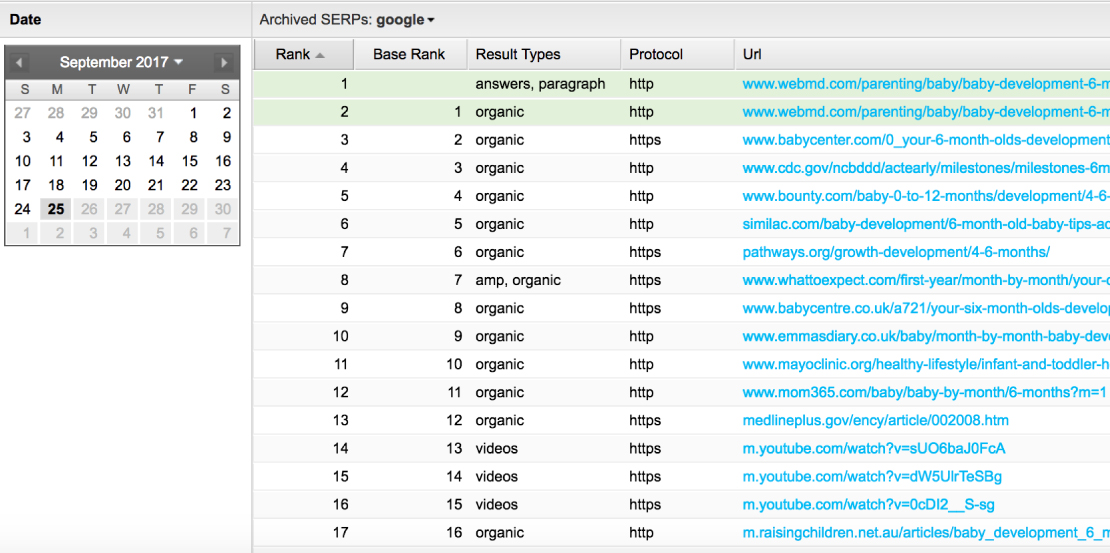1110x553 pixels.
Task: Click the mayoclinic.org healthy-lifestyle link
Action: point(925,364)
